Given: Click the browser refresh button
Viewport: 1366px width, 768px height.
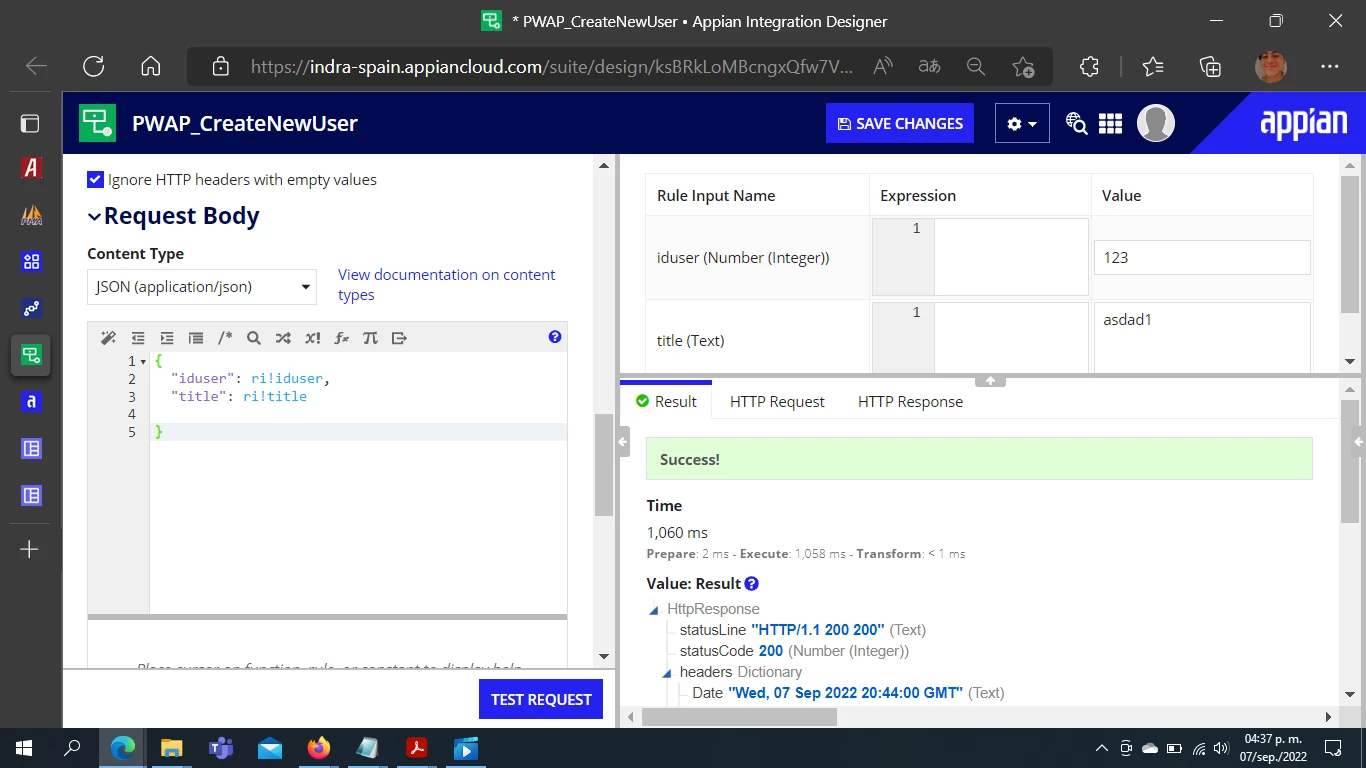Looking at the screenshot, I should coord(93,66).
